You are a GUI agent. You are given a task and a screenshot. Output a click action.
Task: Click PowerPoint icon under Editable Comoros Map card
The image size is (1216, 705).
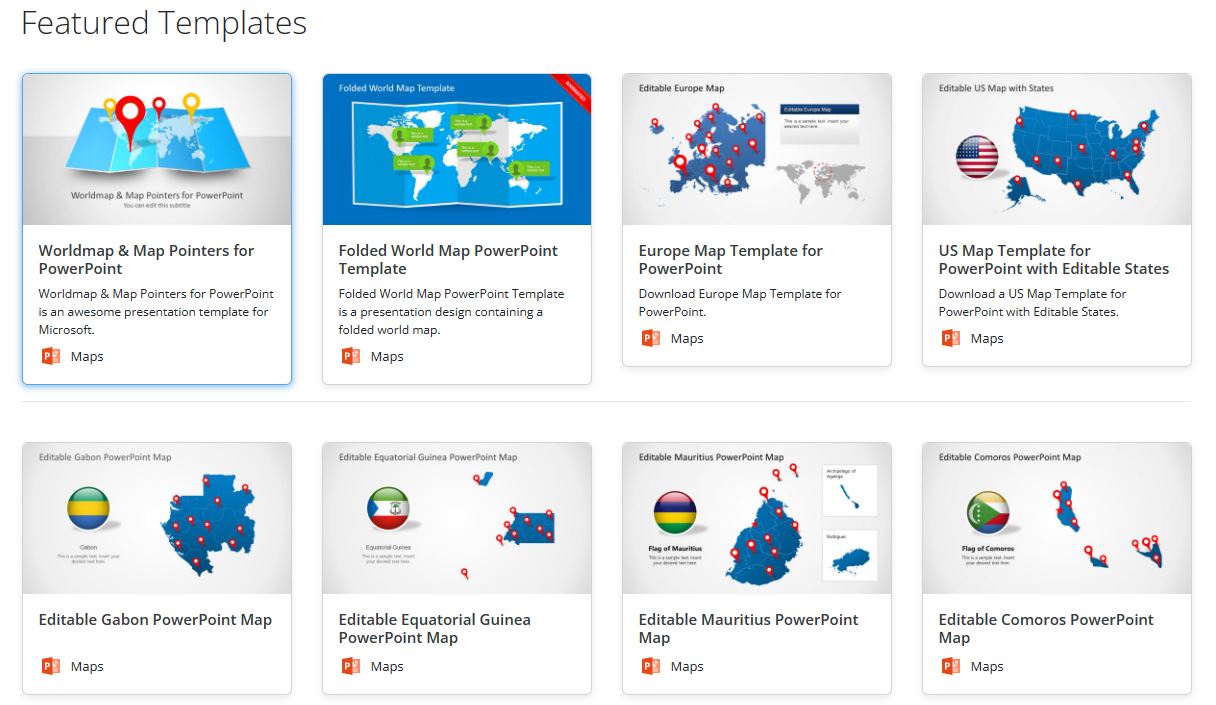tap(951, 666)
